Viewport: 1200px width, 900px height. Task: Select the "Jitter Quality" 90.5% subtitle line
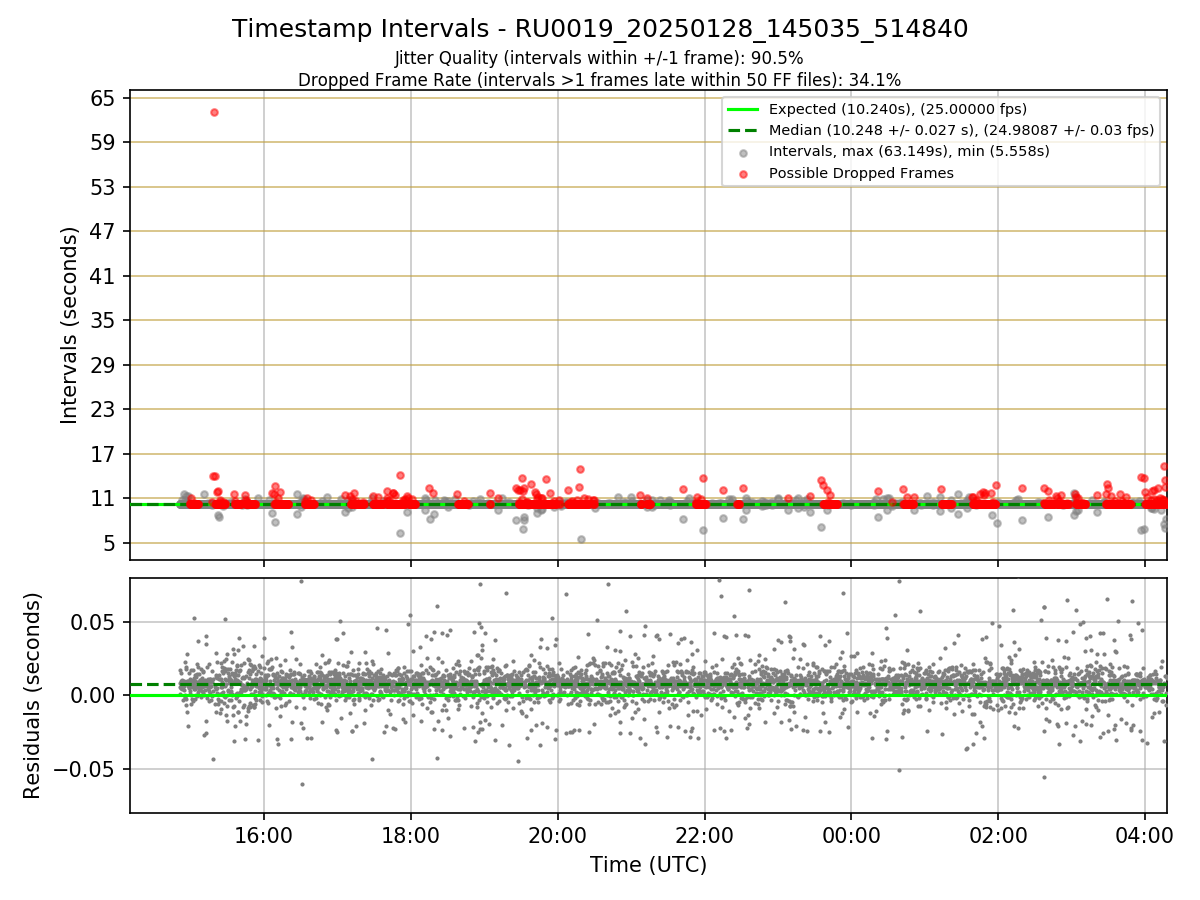coord(599,58)
